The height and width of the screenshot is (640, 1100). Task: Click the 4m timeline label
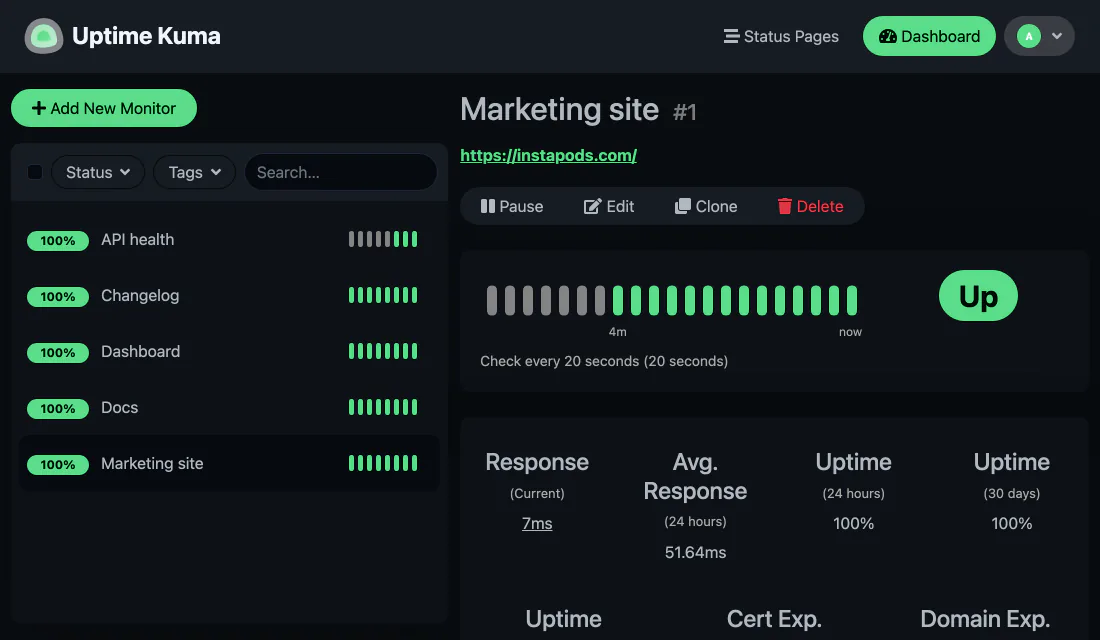pyautogui.click(x=617, y=332)
